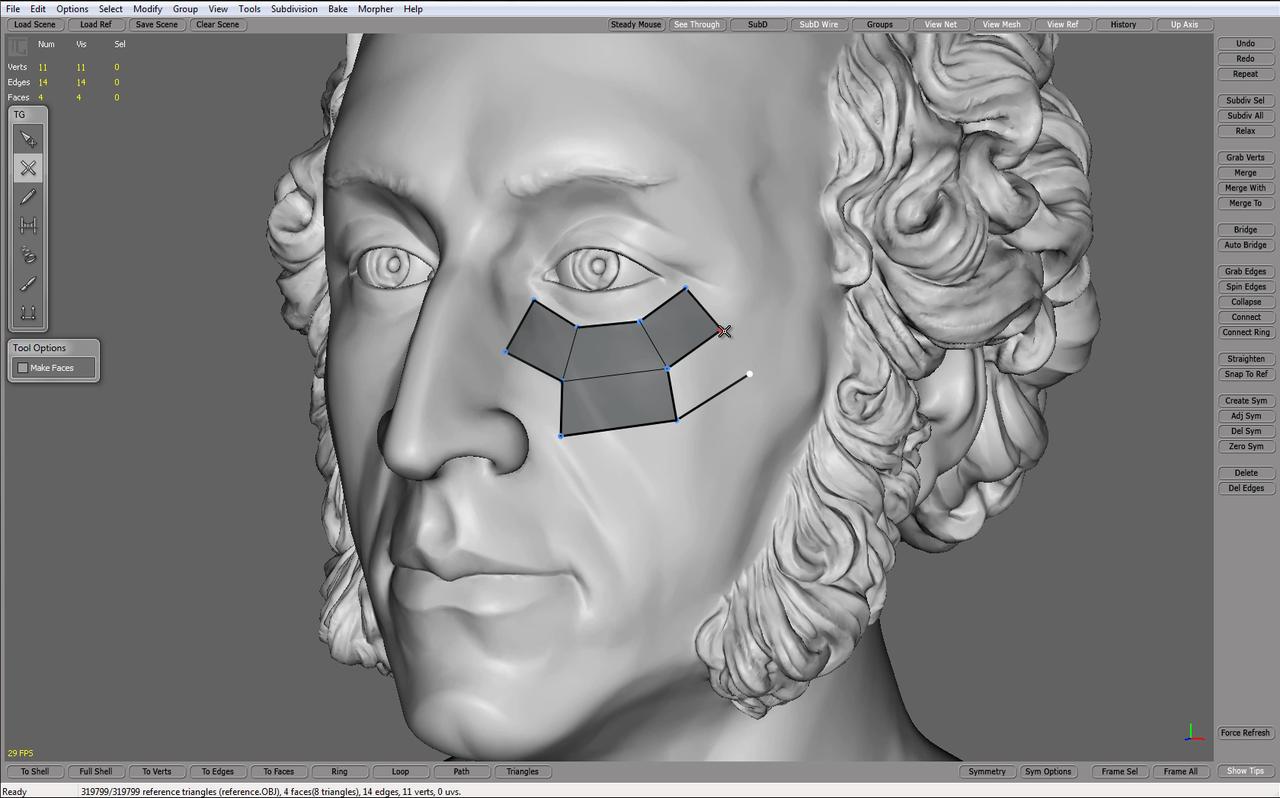Click the Triangles button
The image size is (1280, 798).
523,771
